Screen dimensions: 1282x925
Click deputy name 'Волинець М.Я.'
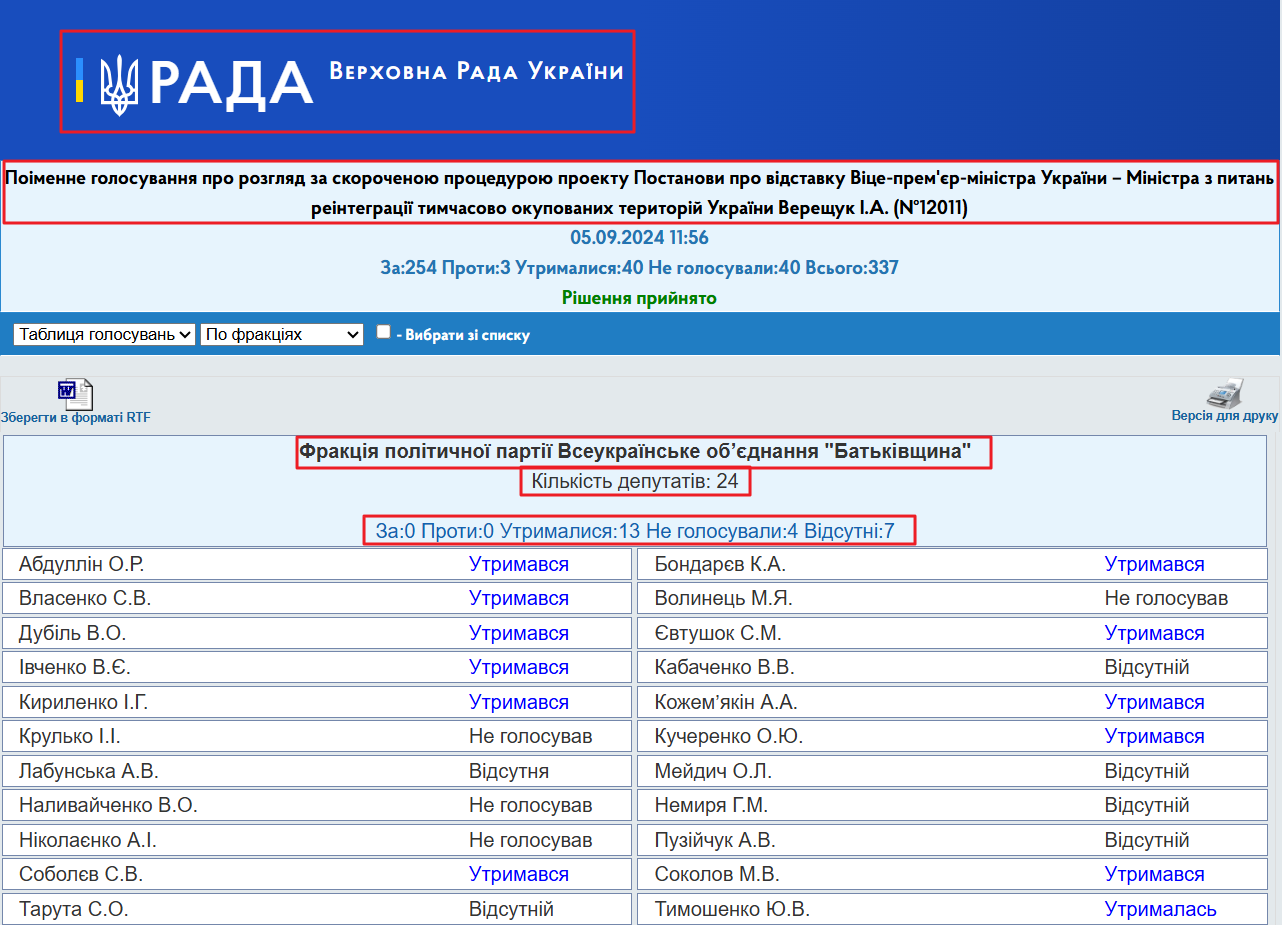click(724, 599)
